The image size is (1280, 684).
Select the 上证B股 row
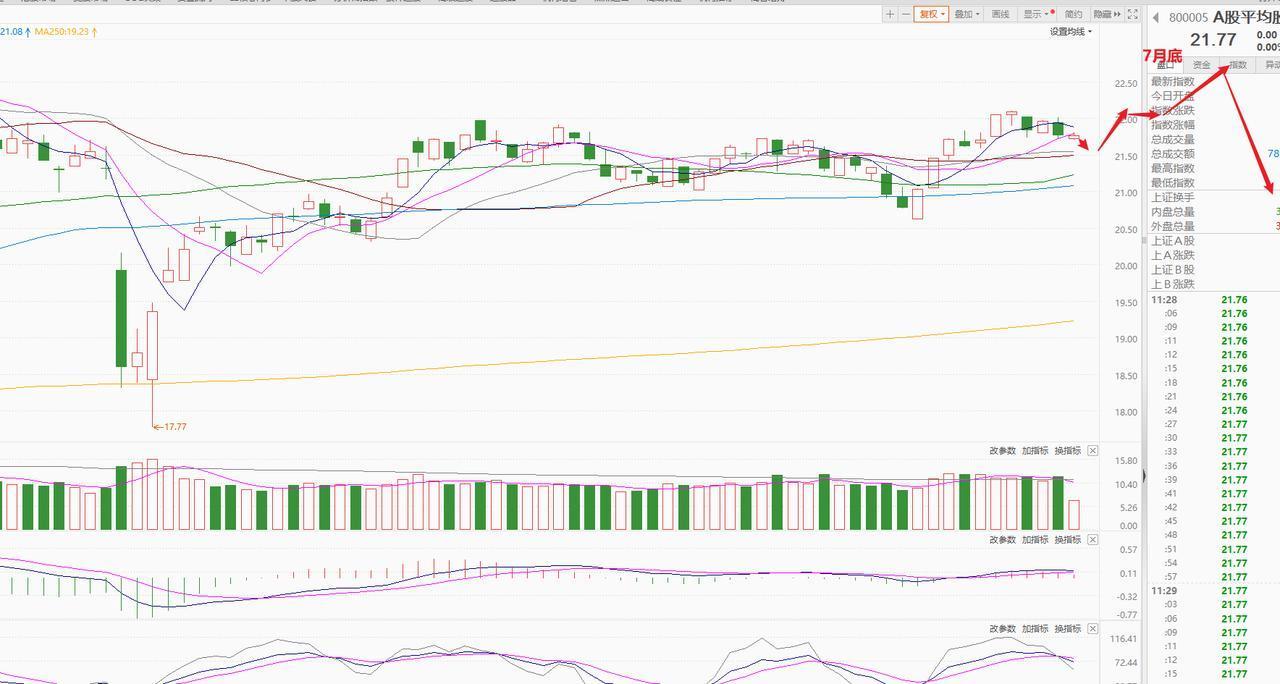point(1213,270)
